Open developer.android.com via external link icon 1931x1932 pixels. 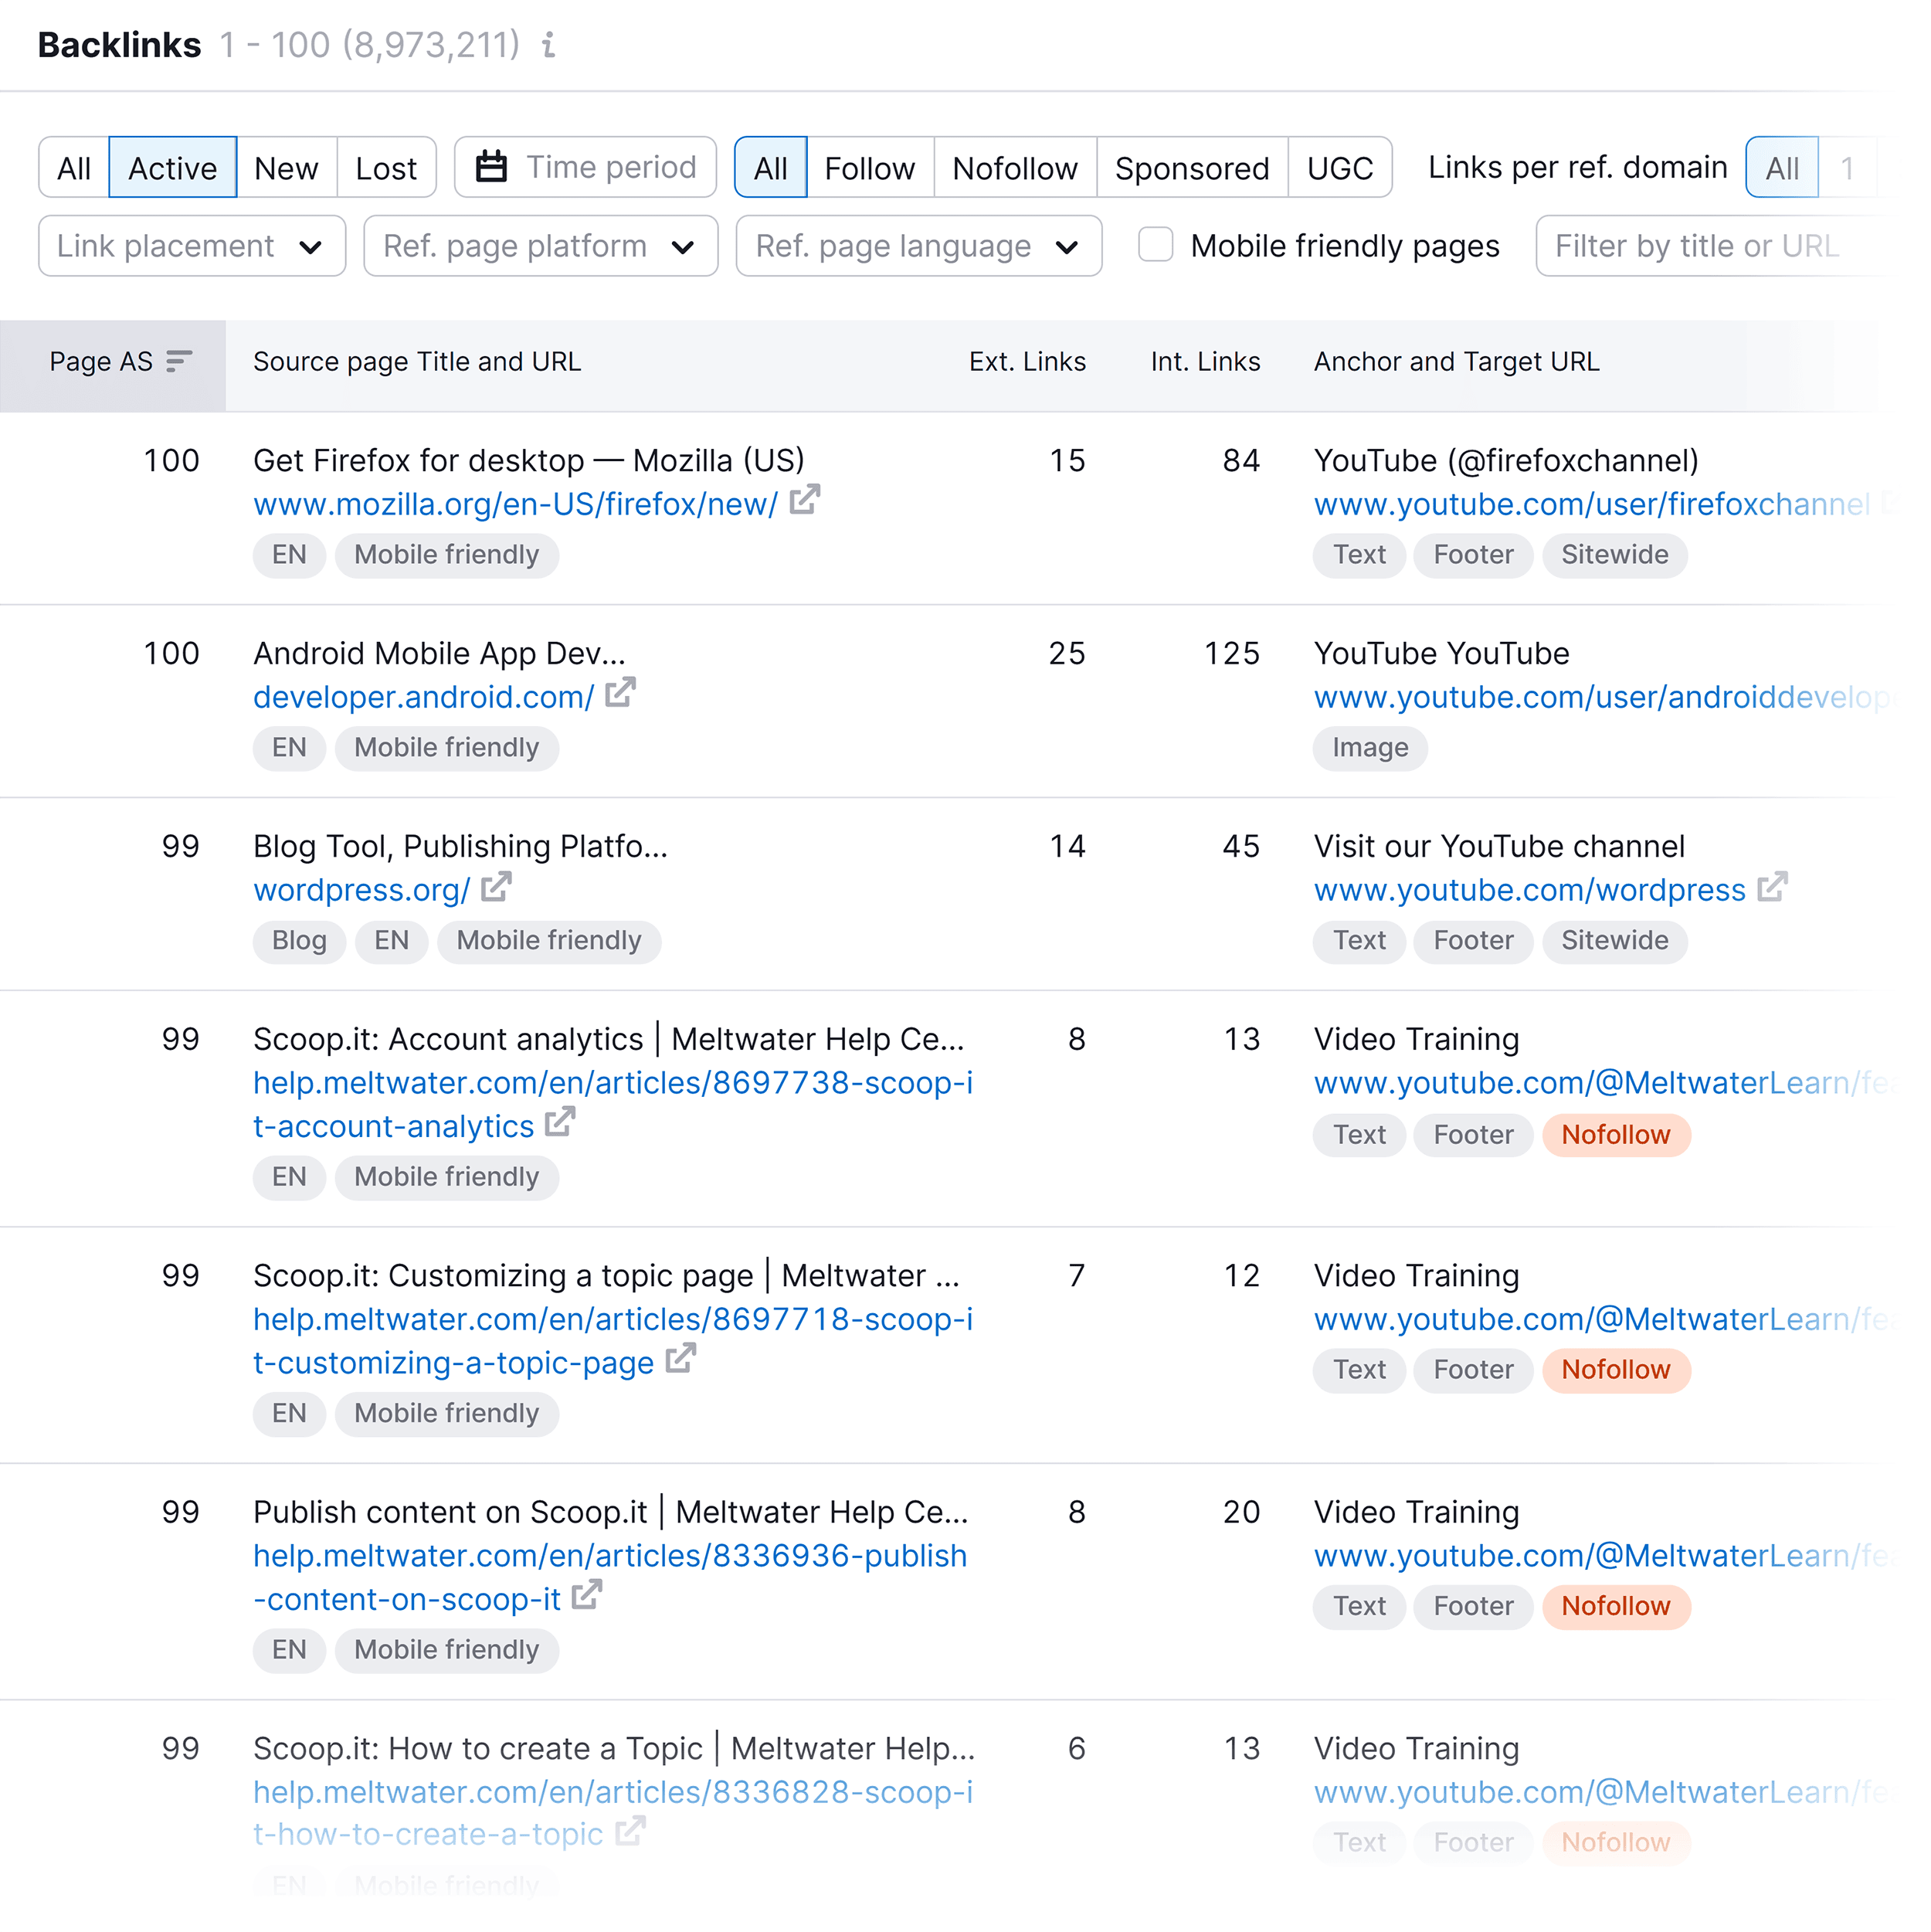point(622,694)
